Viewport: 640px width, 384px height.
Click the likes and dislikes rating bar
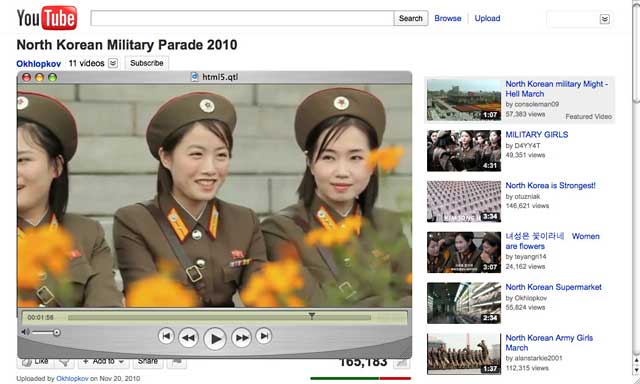[x=360, y=378]
